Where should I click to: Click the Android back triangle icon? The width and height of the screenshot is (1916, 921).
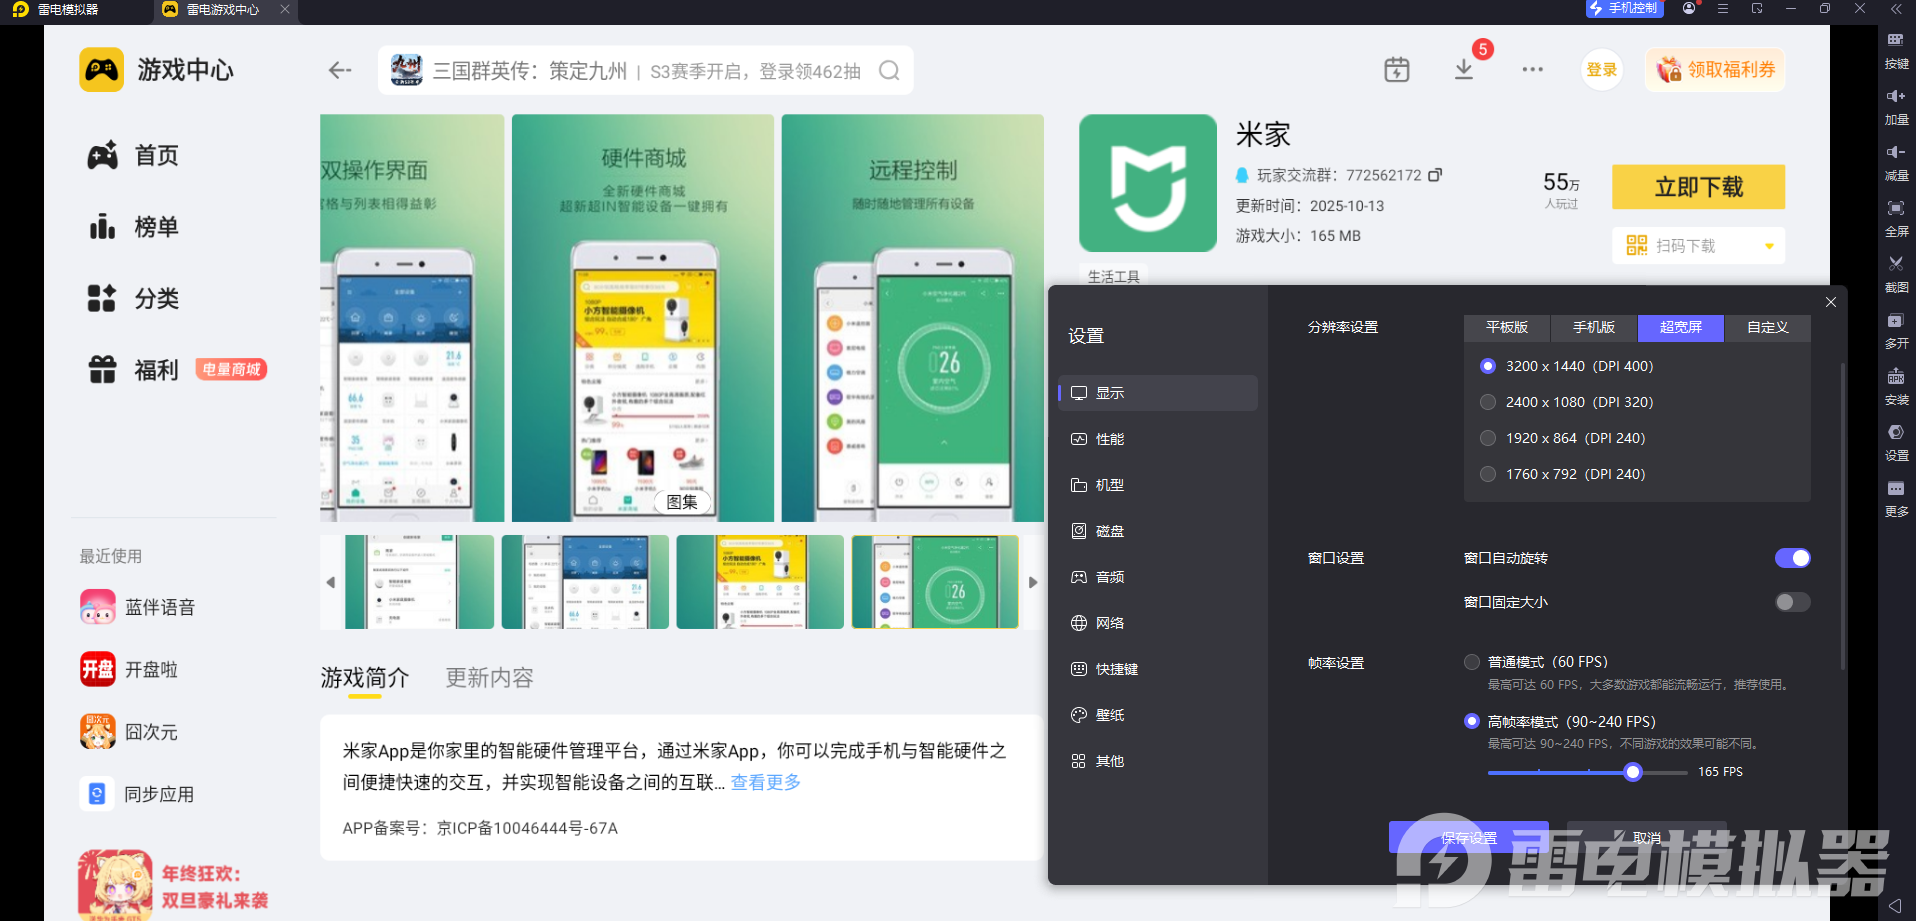pyautogui.click(x=1895, y=906)
